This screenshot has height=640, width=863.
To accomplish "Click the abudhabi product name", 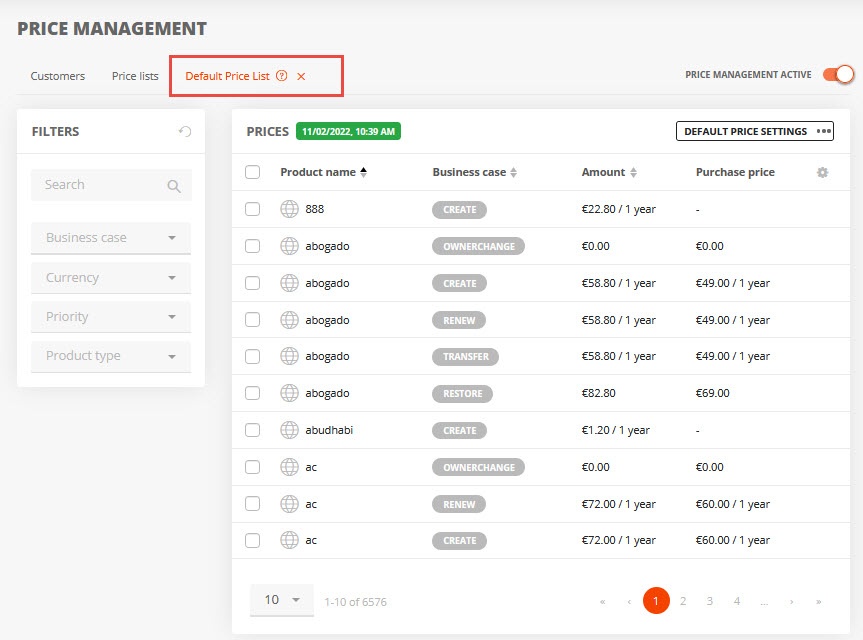I will [x=329, y=430].
